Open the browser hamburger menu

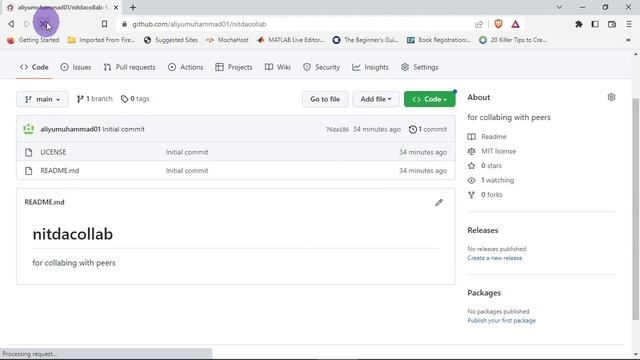tap(629, 24)
